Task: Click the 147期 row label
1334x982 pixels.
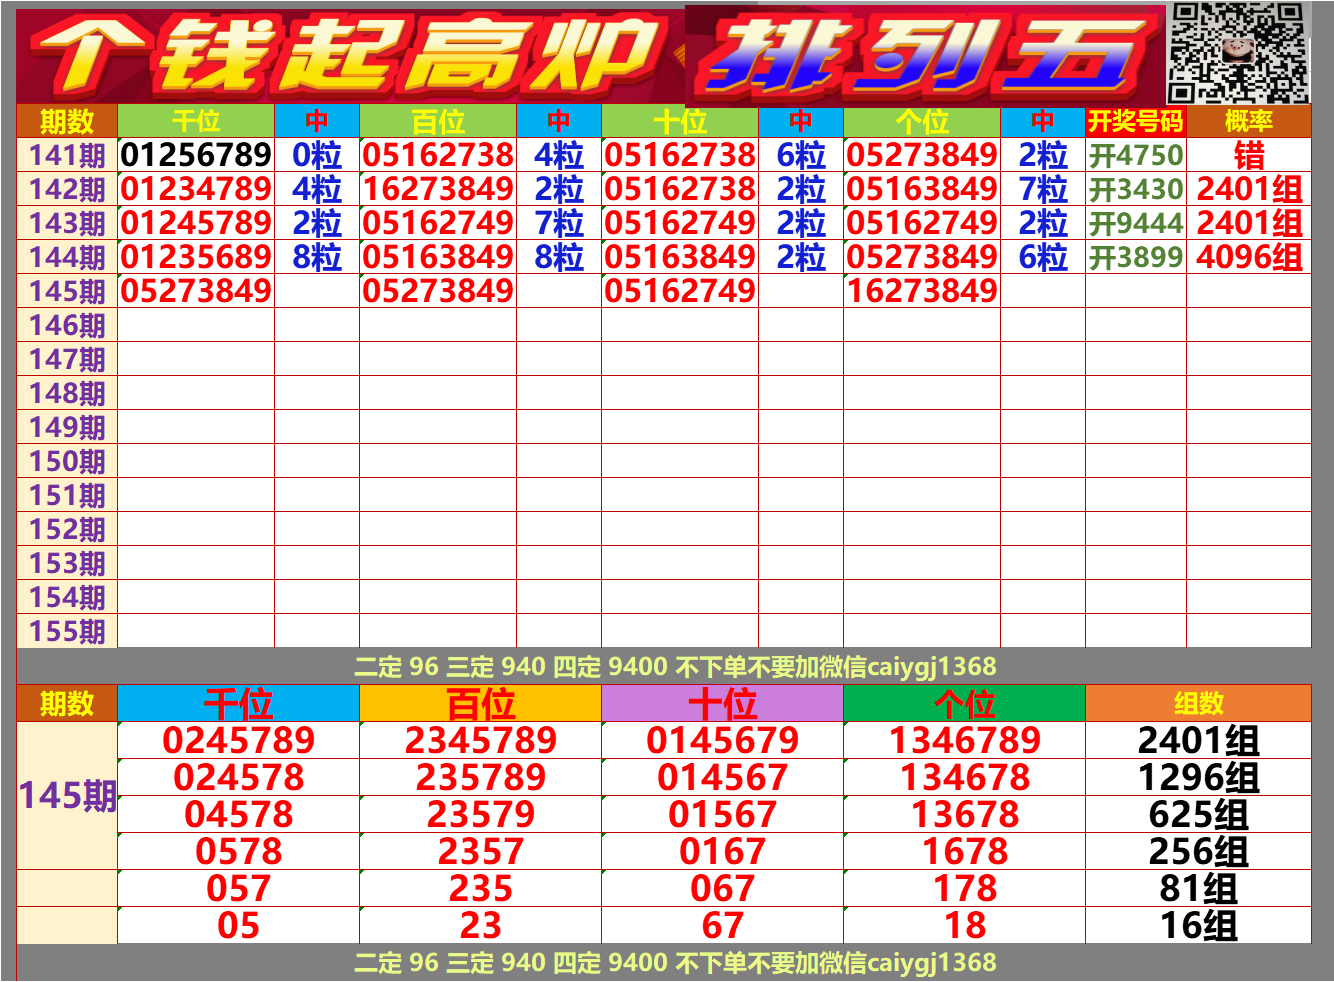Action: pos(67,359)
